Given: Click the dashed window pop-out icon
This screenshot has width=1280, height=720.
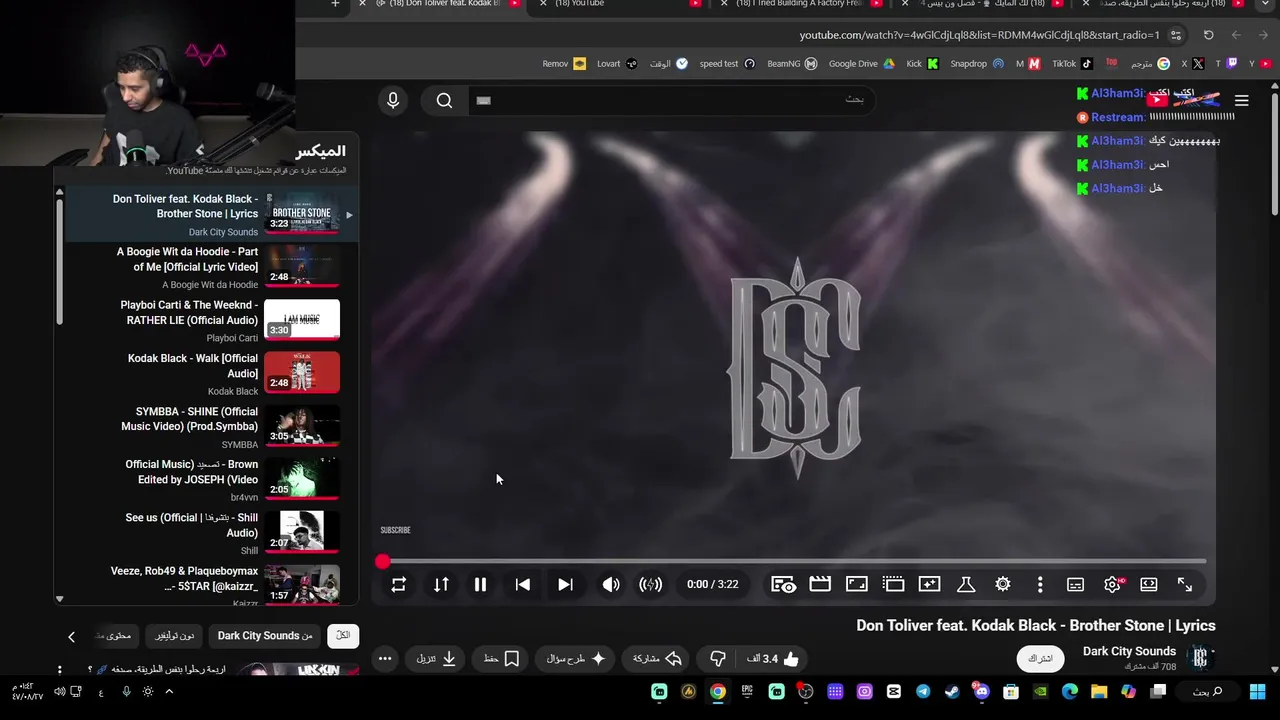Looking at the screenshot, I should 894,585.
